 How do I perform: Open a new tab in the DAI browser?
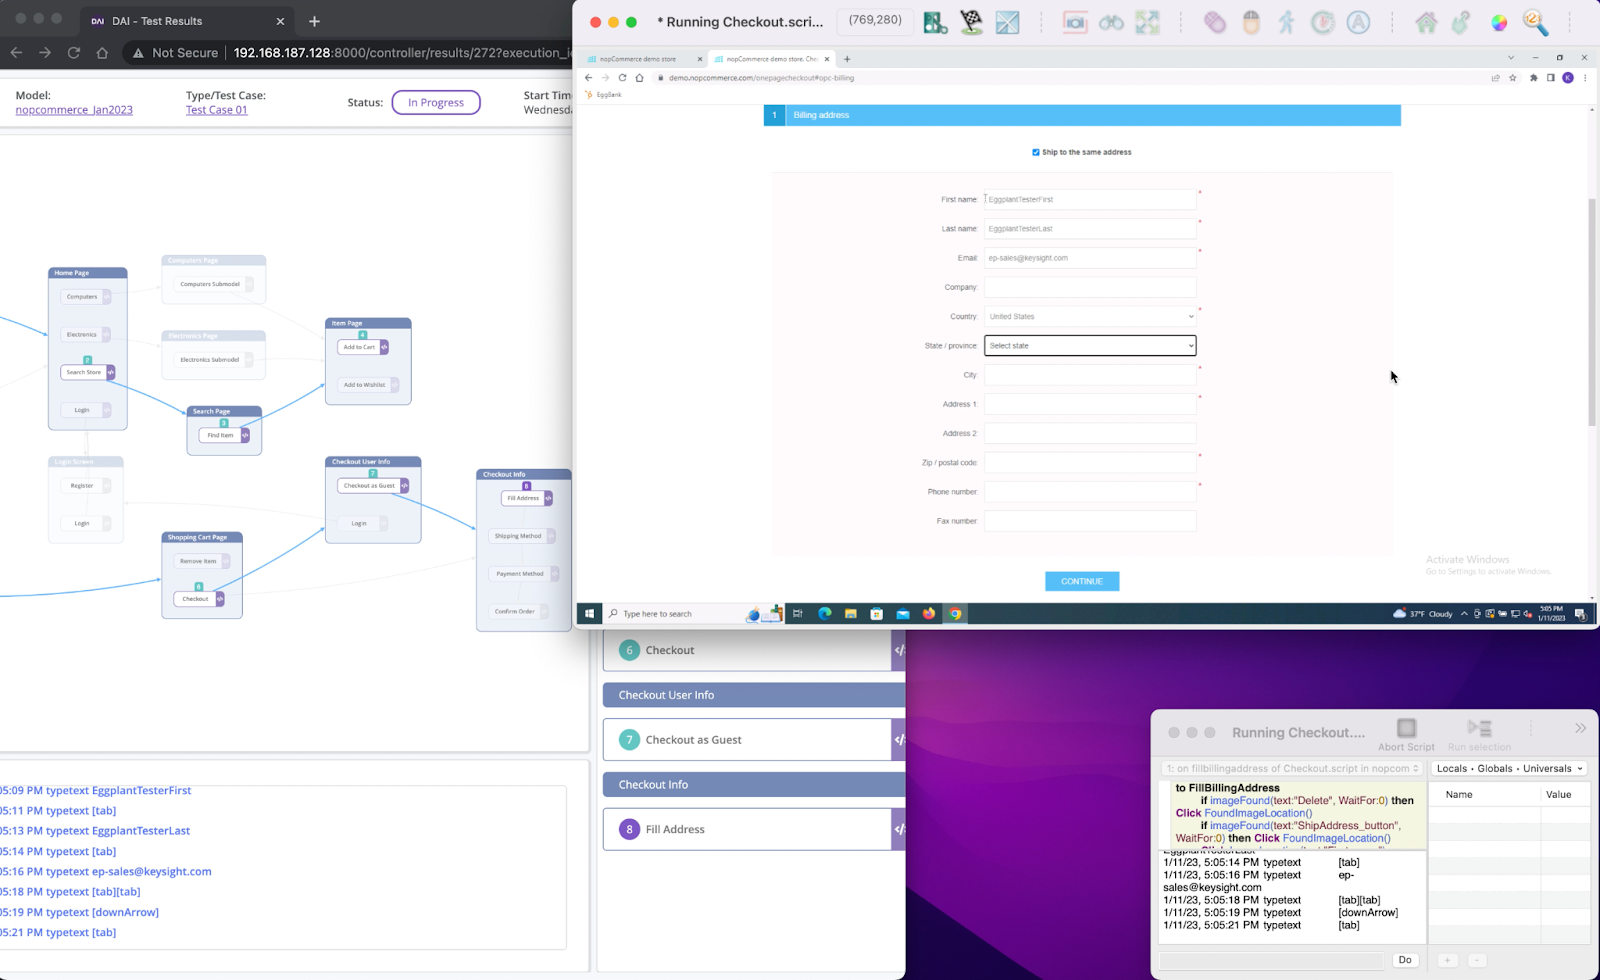coord(314,21)
